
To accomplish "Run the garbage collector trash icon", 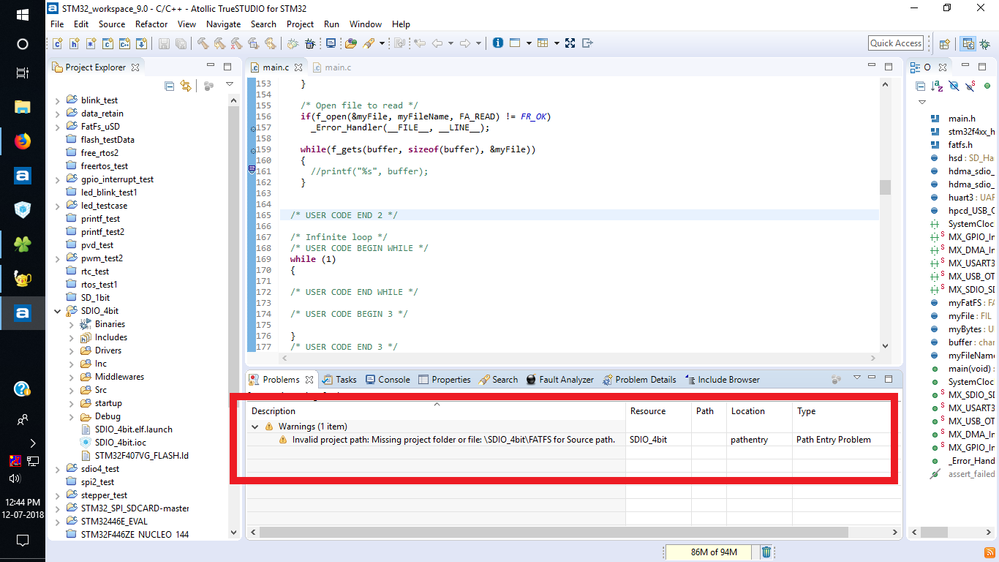I will pyautogui.click(x=766, y=552).
